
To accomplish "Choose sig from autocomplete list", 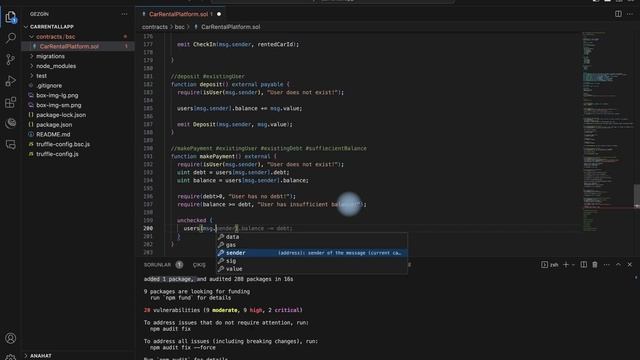I will 312,261.
